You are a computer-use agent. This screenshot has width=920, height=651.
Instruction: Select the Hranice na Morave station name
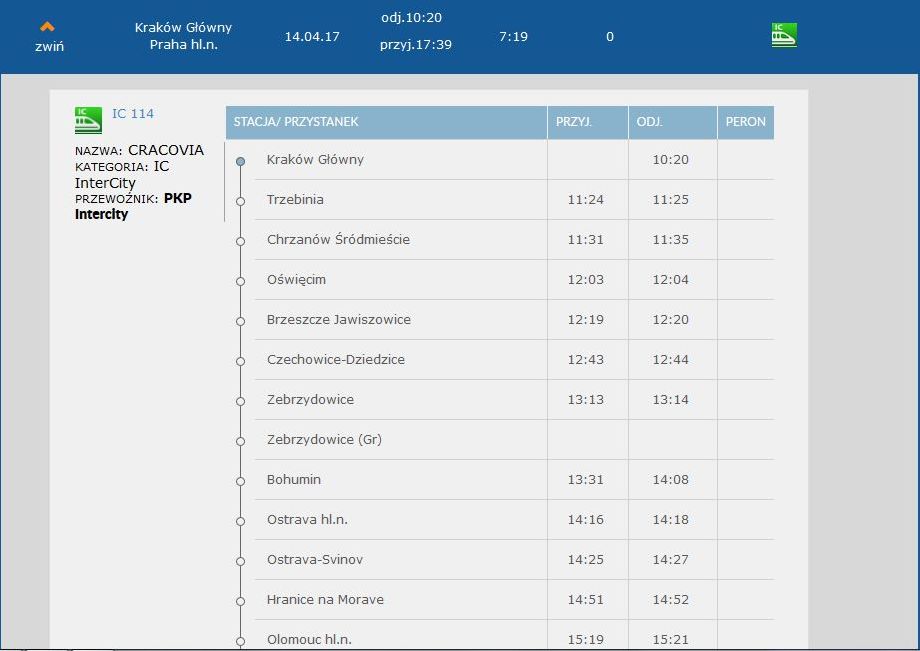click(325, 599)
